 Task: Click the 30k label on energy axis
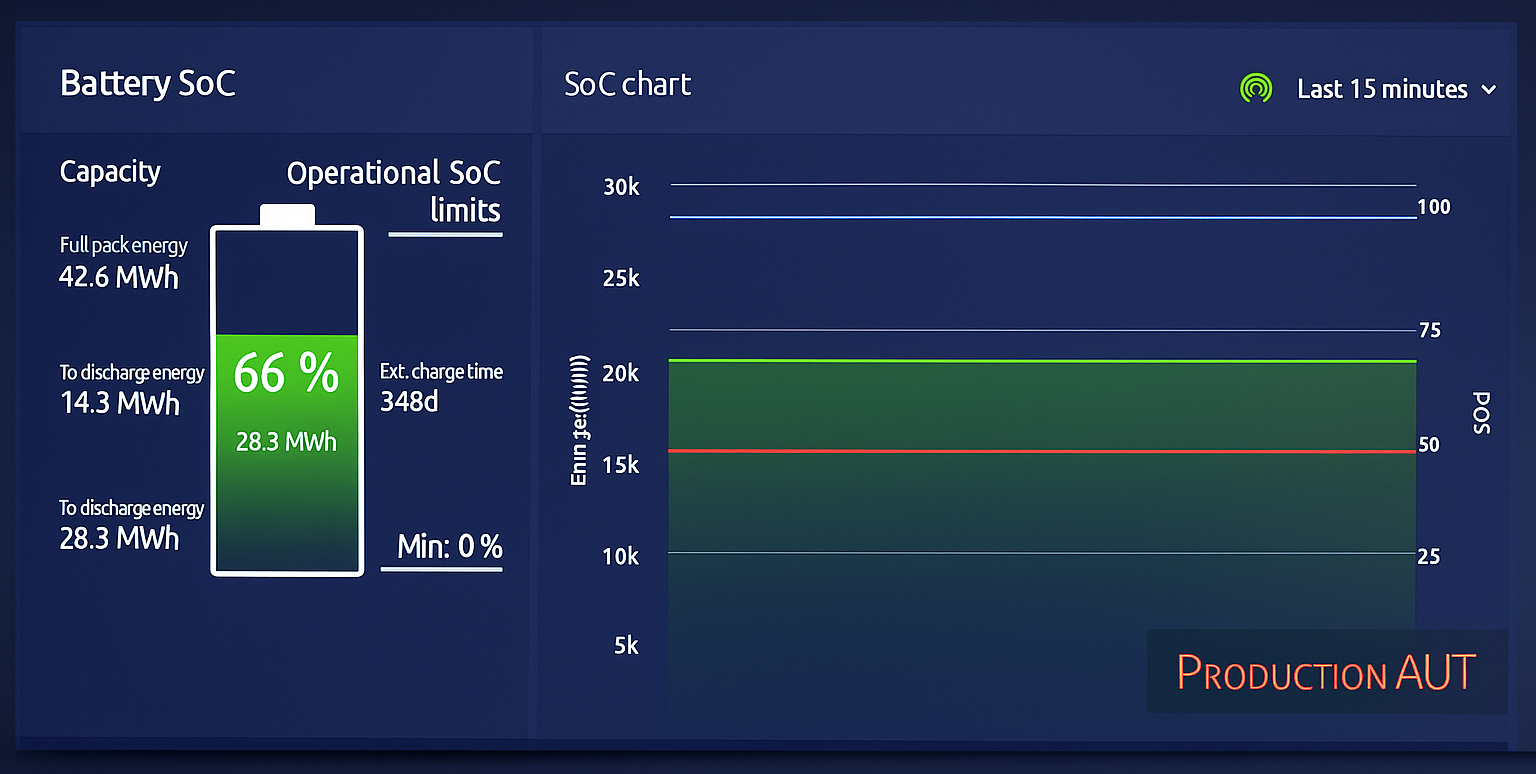pyautogui.click(x=621, y=187)
